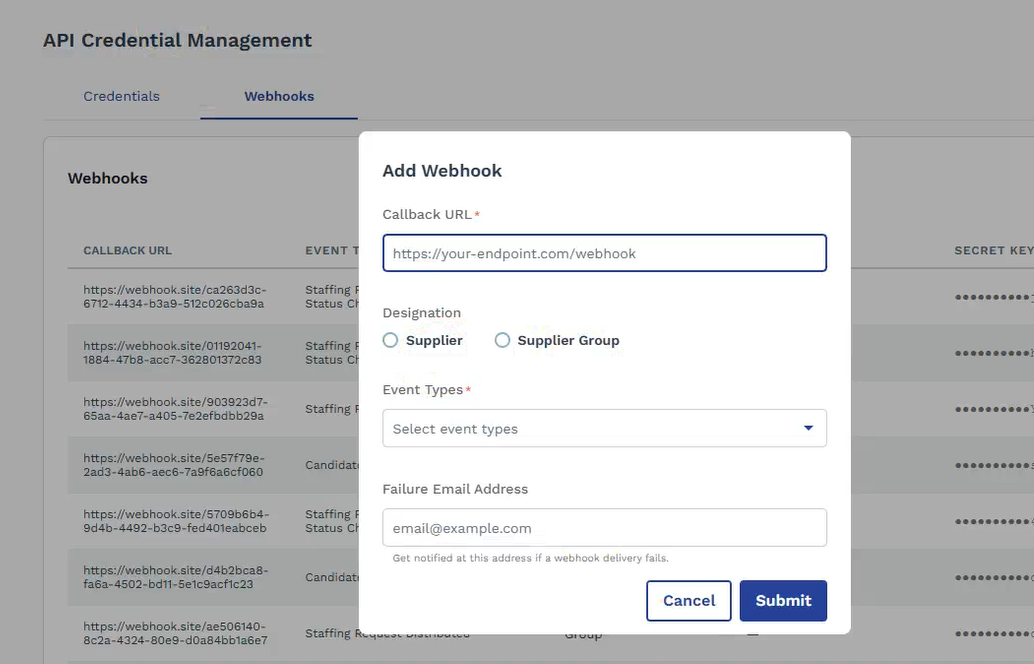Submit the new webhook
This screenshot has width=1034, height=664.
(783, 601)
